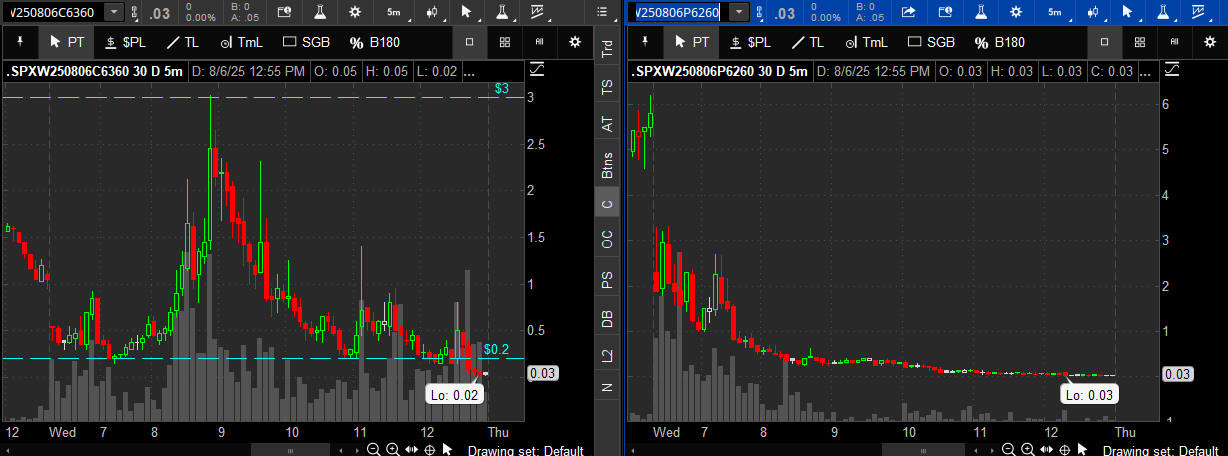Switch to the OC sidebar tab
The width and height of the screenshot is (1228, 456).
pyautogui.click(x=606, y=240)
